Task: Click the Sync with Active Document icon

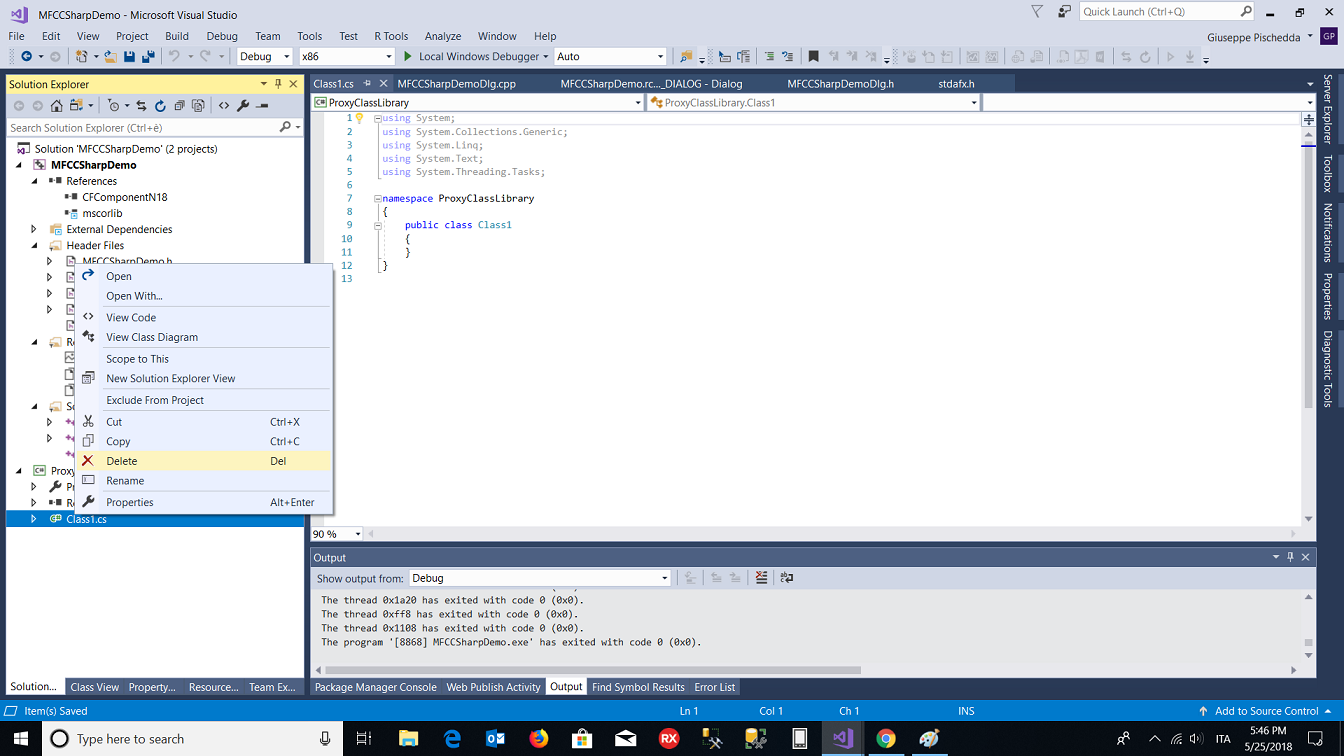Action: [x=141, y=106]
